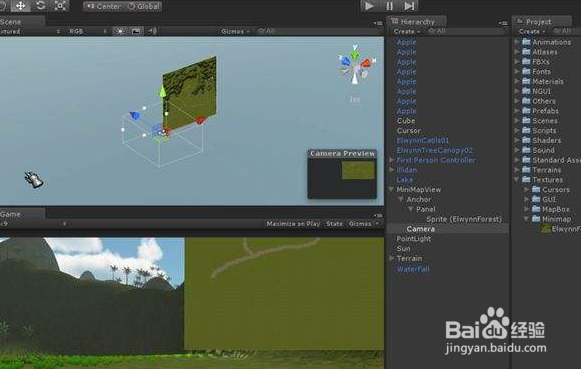Grab the blue Z-axis move arrow
The width and height of the screenshot is (581, 369).
[x=135, y=115]
